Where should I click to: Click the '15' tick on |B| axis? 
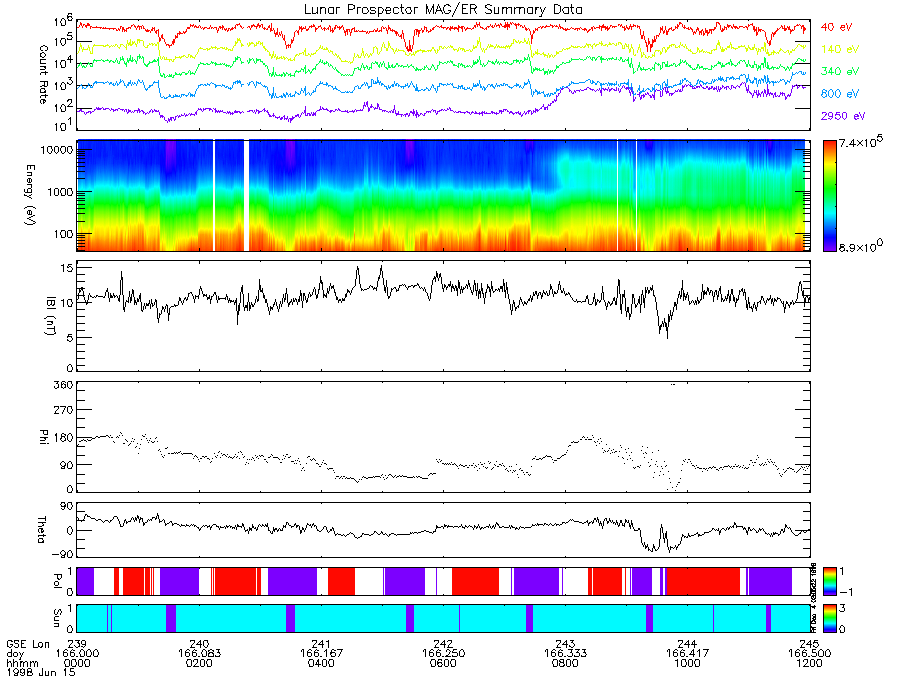[x=67, y=268]
